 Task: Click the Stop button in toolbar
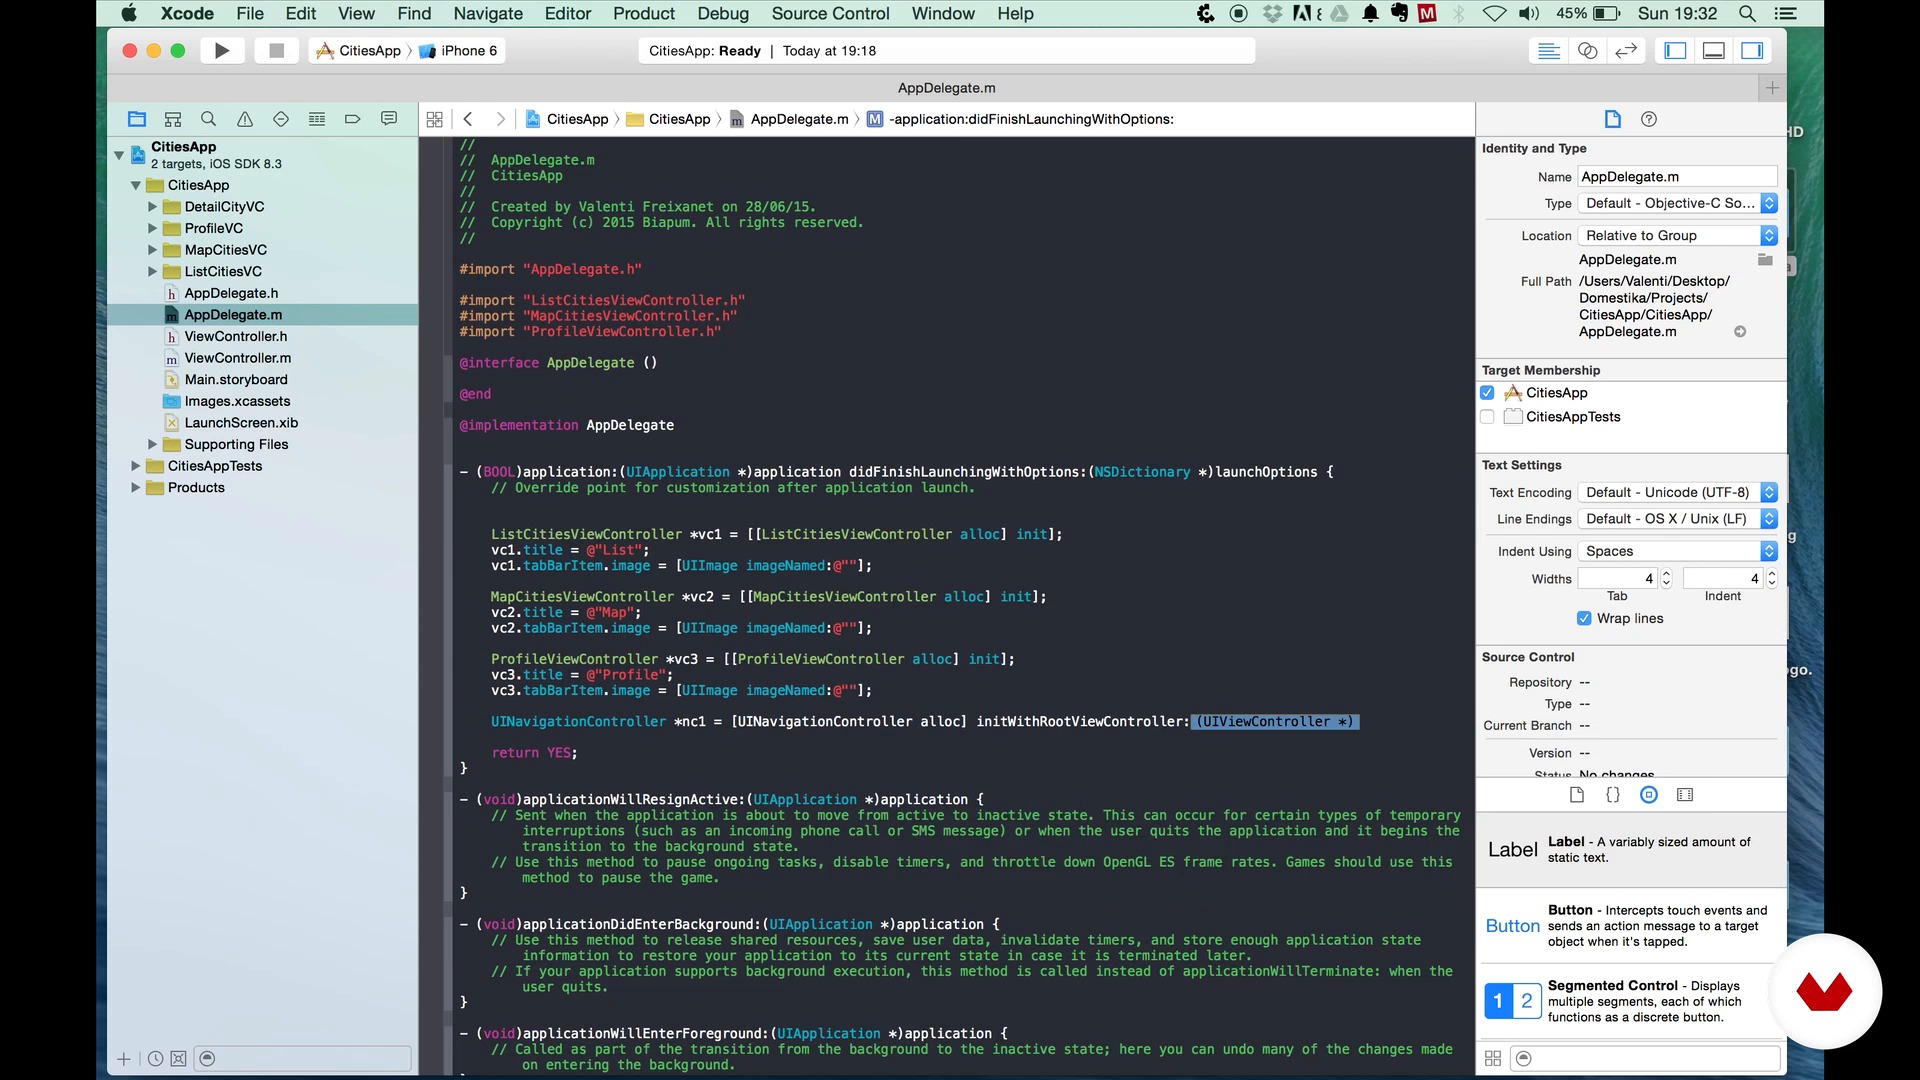tap(277, 51)
